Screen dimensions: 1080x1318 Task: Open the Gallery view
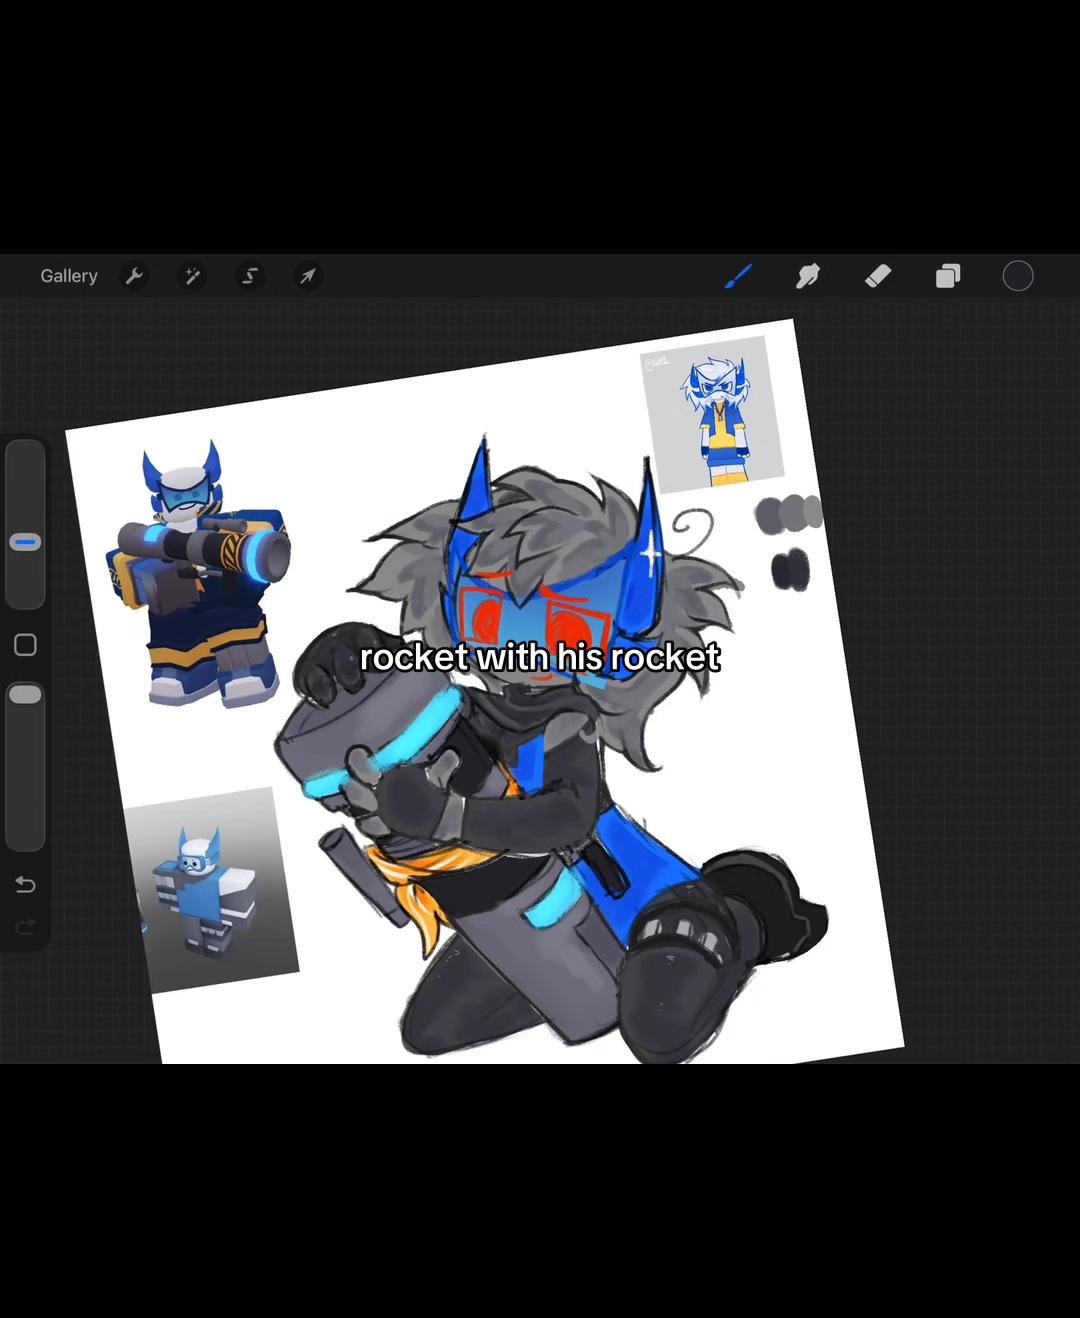pyautogui.click(x=69, y=276)
